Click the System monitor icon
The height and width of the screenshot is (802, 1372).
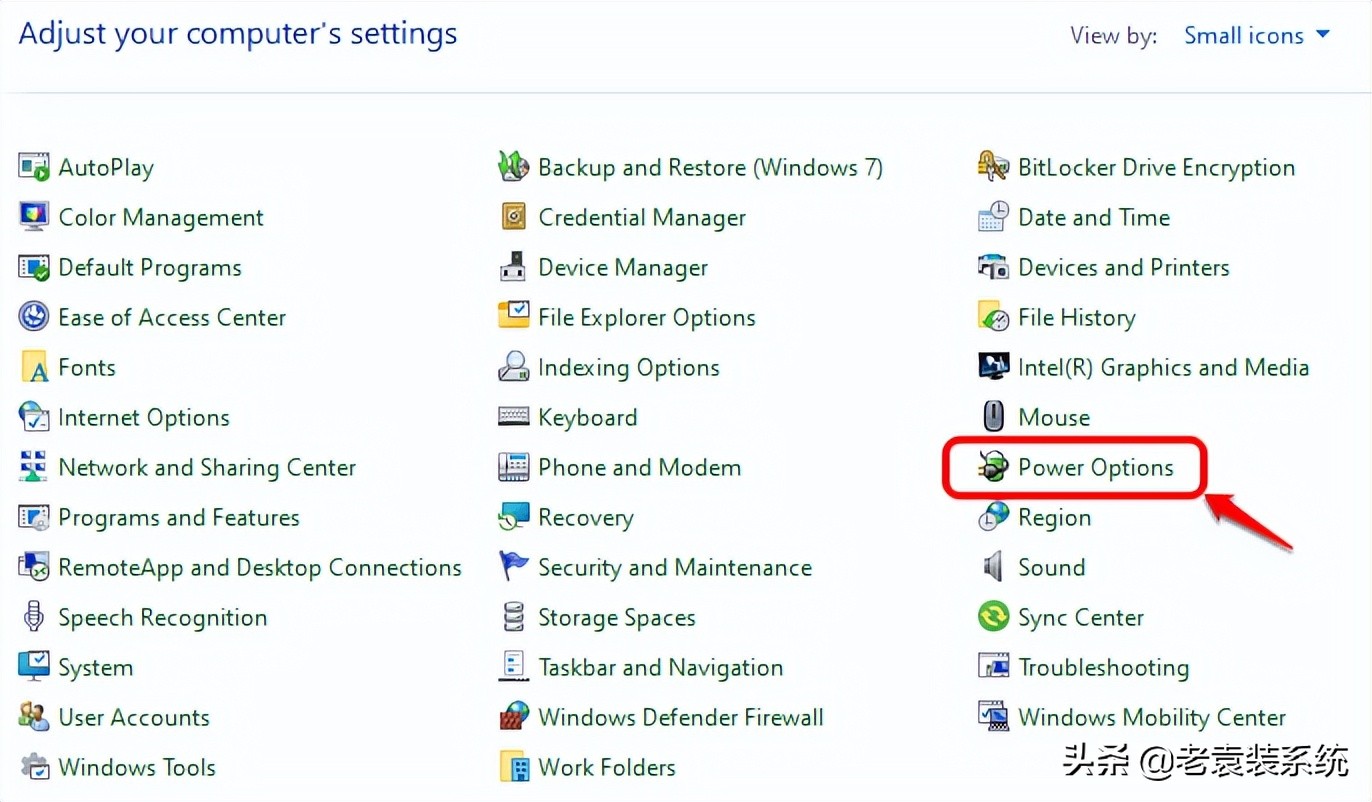[x=34, y=667]
